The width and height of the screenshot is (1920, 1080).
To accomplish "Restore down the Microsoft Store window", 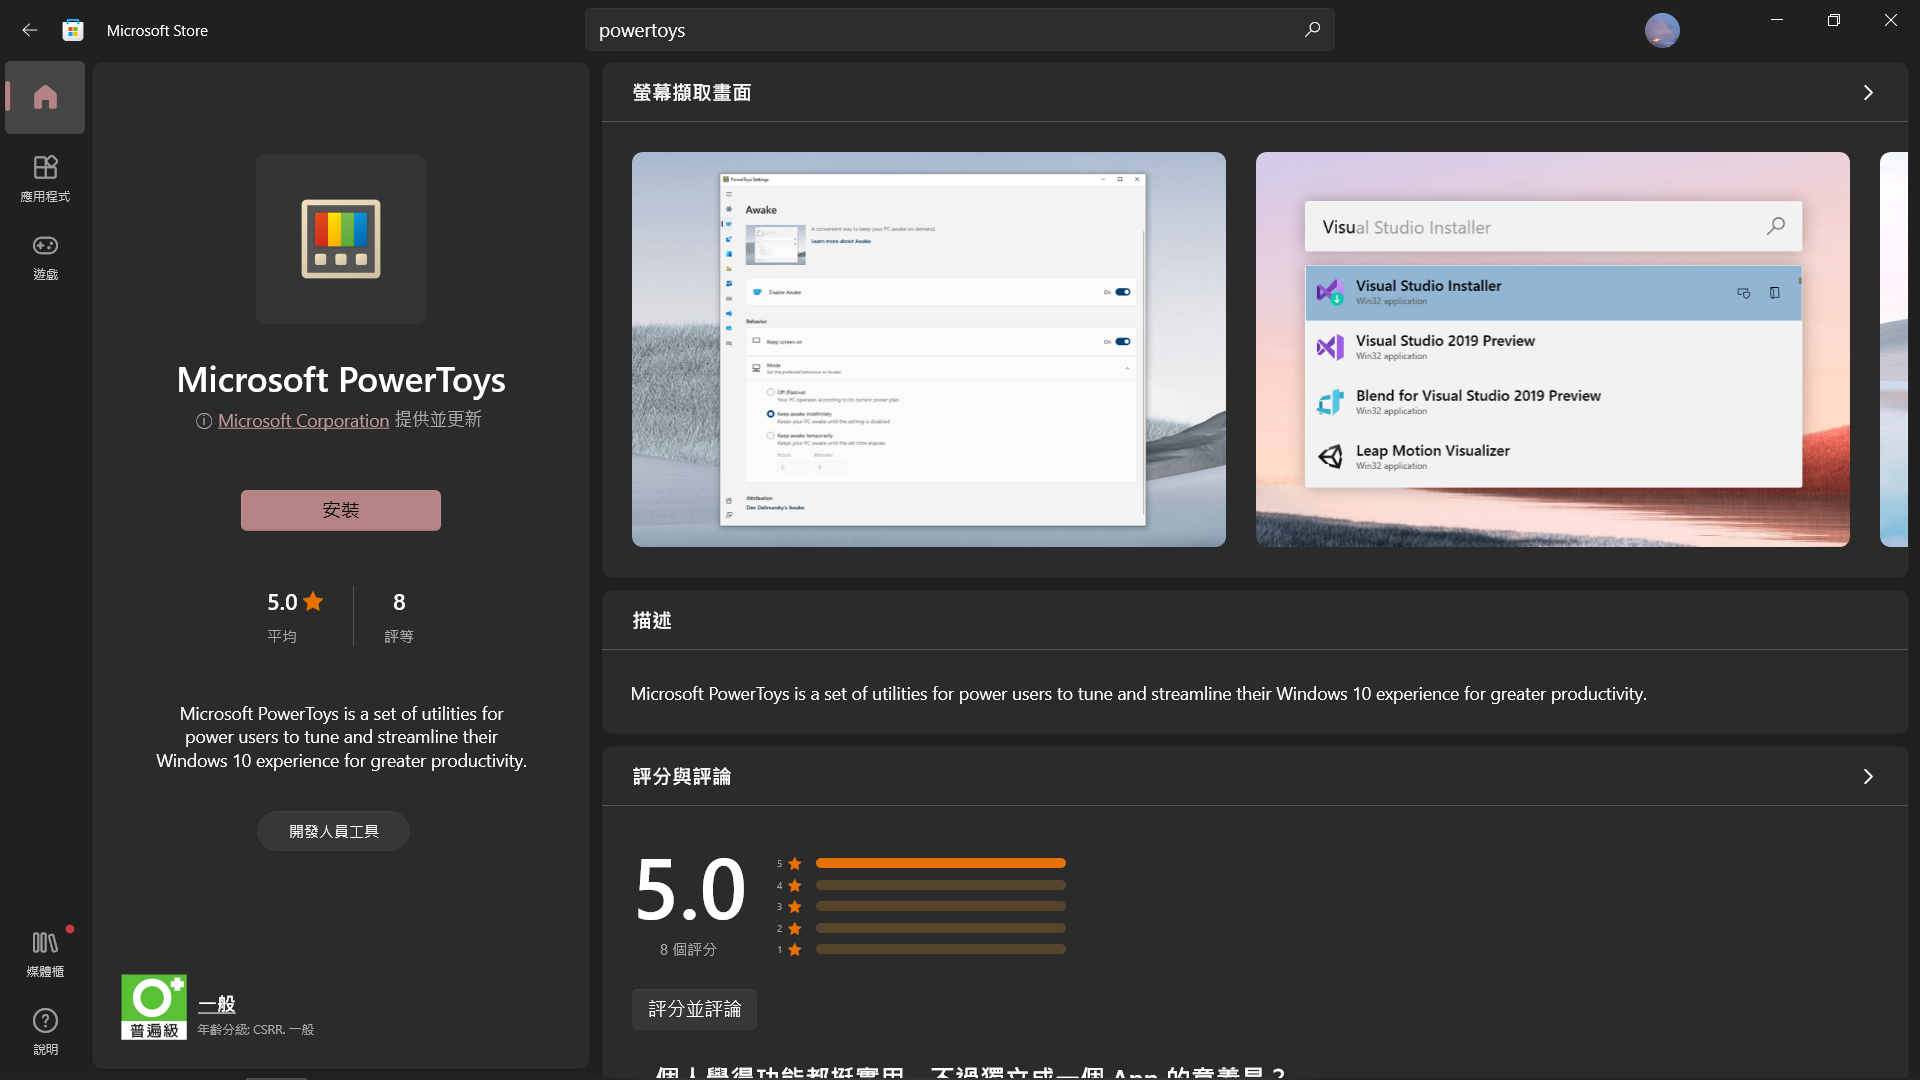I will [x=1834, y=20].
